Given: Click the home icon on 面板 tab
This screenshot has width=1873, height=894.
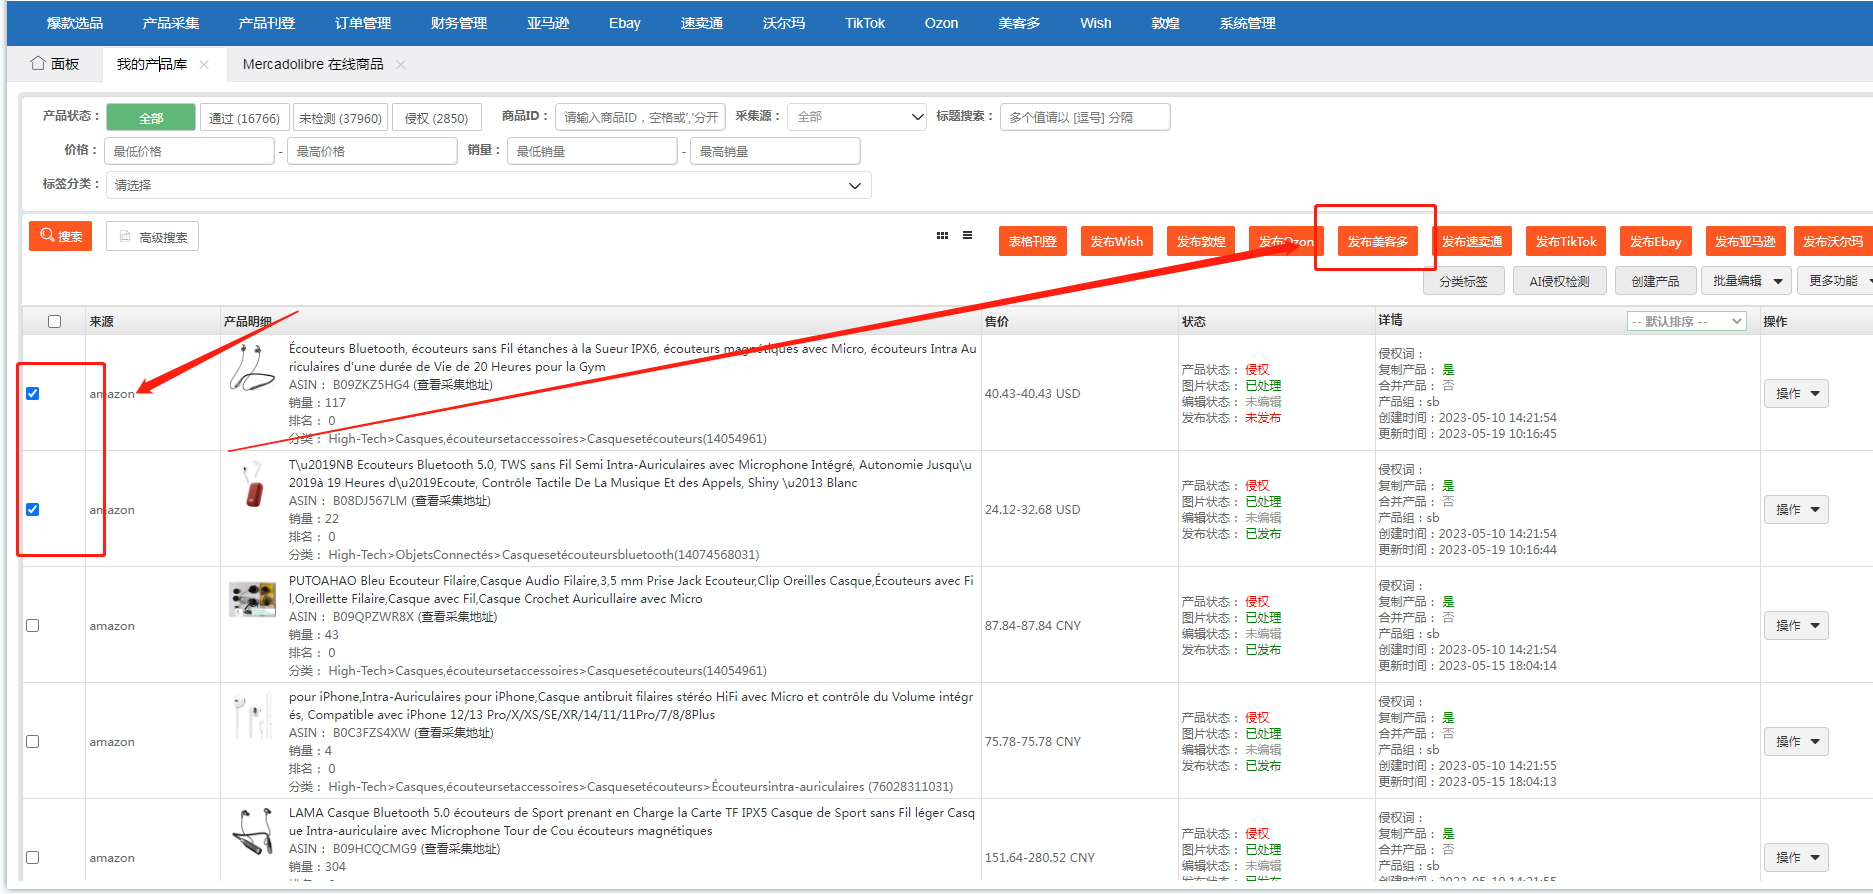Looking at the screenshot, I should point(38,63).
